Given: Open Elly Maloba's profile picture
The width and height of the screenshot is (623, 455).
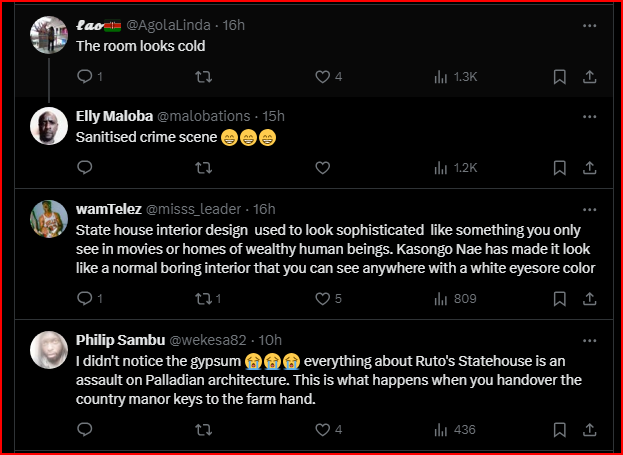Looking at the screenshot, I should pyautogui.click(x=49, y=126).
